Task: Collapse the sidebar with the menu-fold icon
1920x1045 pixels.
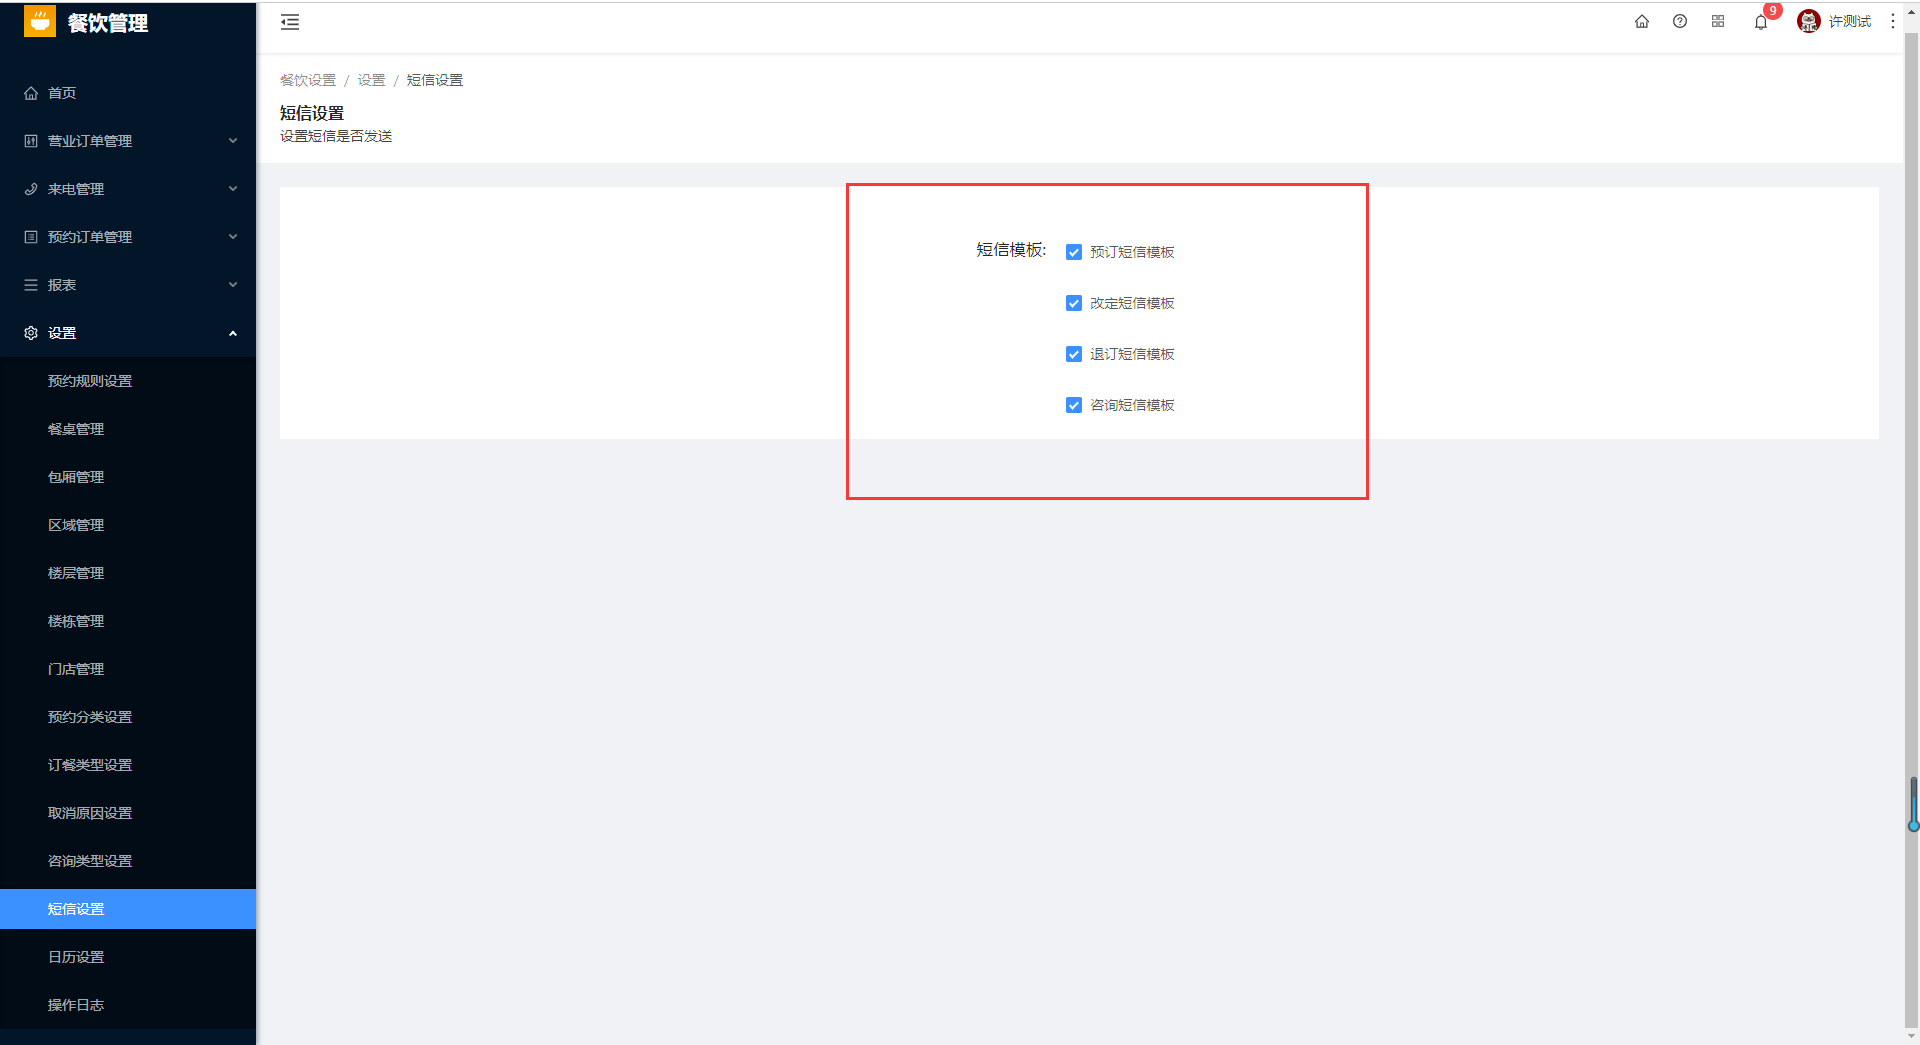Action: 290,22
